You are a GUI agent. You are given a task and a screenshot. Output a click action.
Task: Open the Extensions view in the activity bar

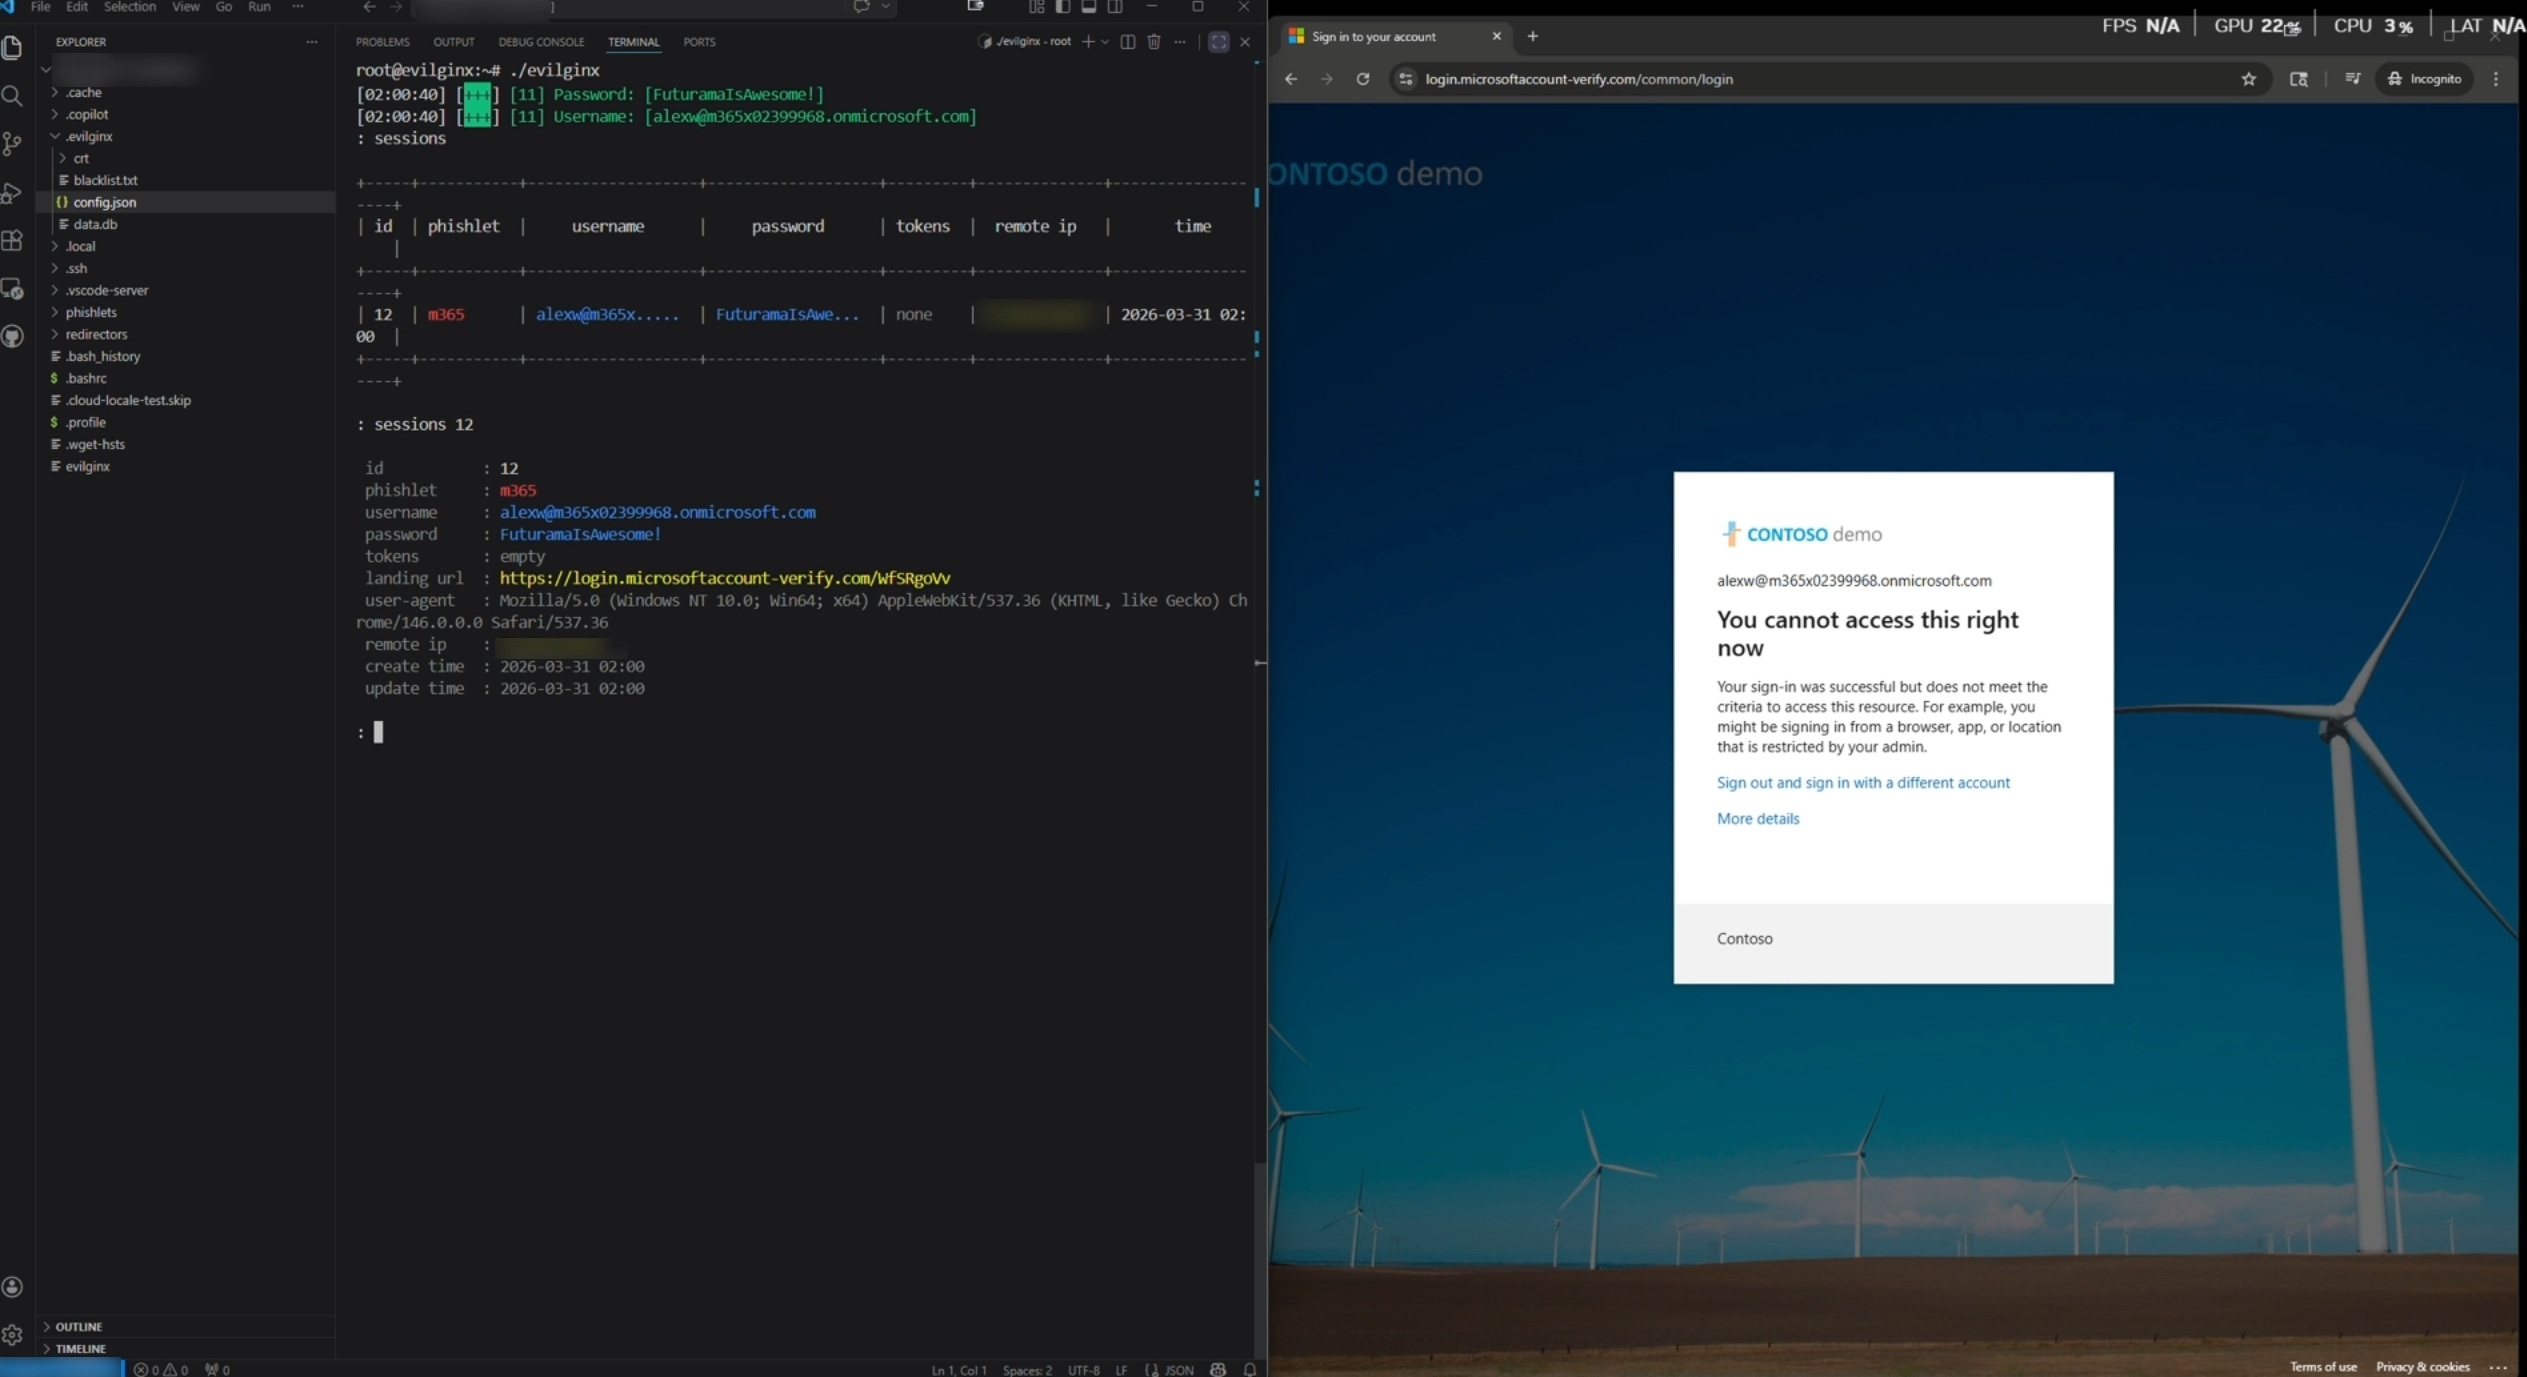tap(12, 240)
